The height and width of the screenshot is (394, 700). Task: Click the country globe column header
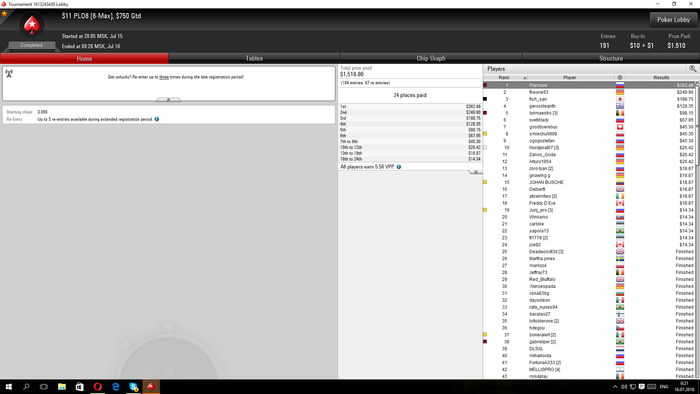pos(620,78)
